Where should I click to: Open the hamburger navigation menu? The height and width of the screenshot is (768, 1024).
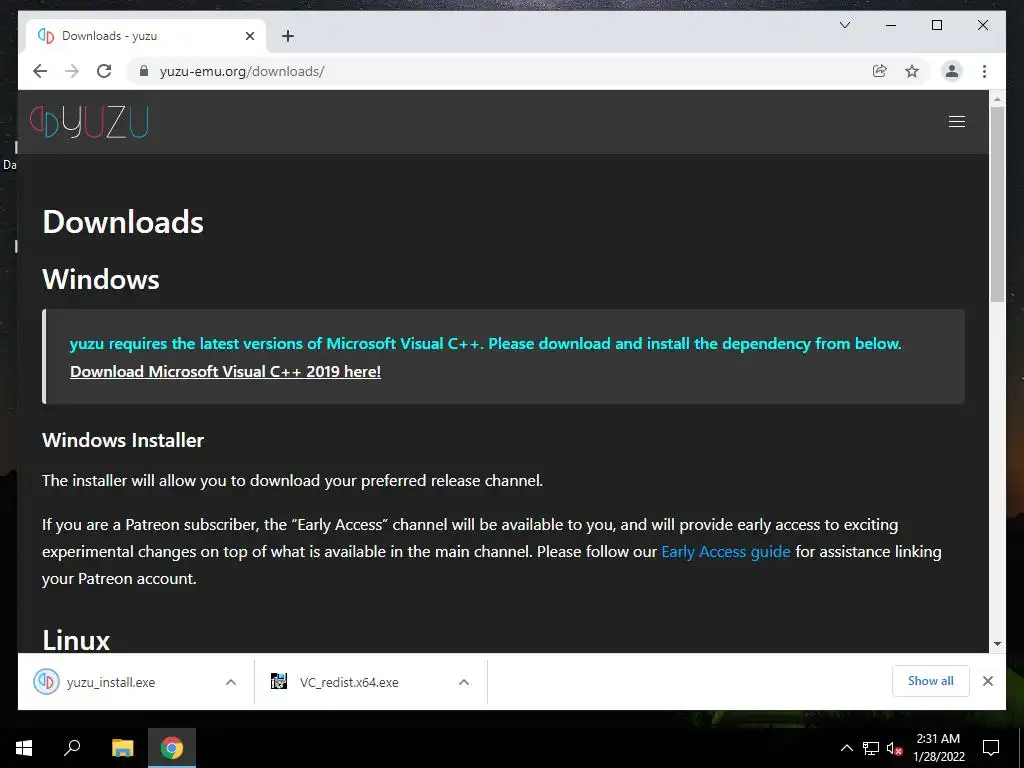pos(957,121)
